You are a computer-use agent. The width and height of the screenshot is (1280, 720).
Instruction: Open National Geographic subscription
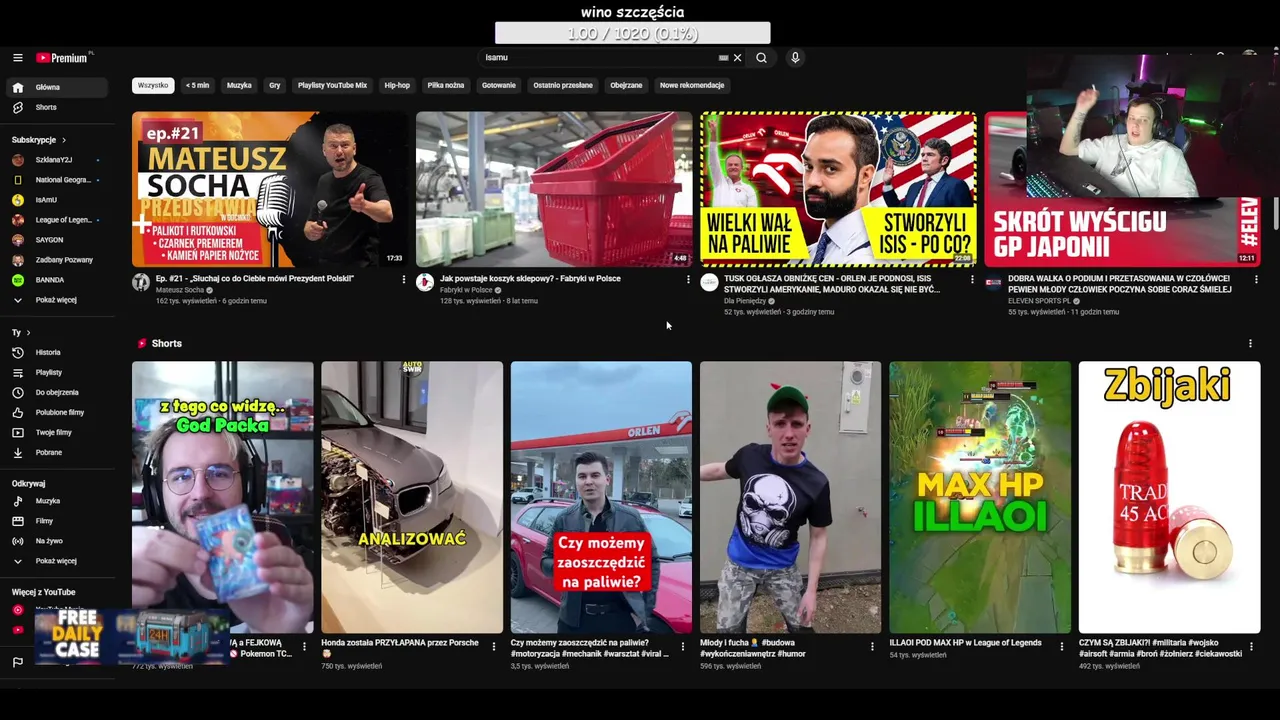point(57,180)
